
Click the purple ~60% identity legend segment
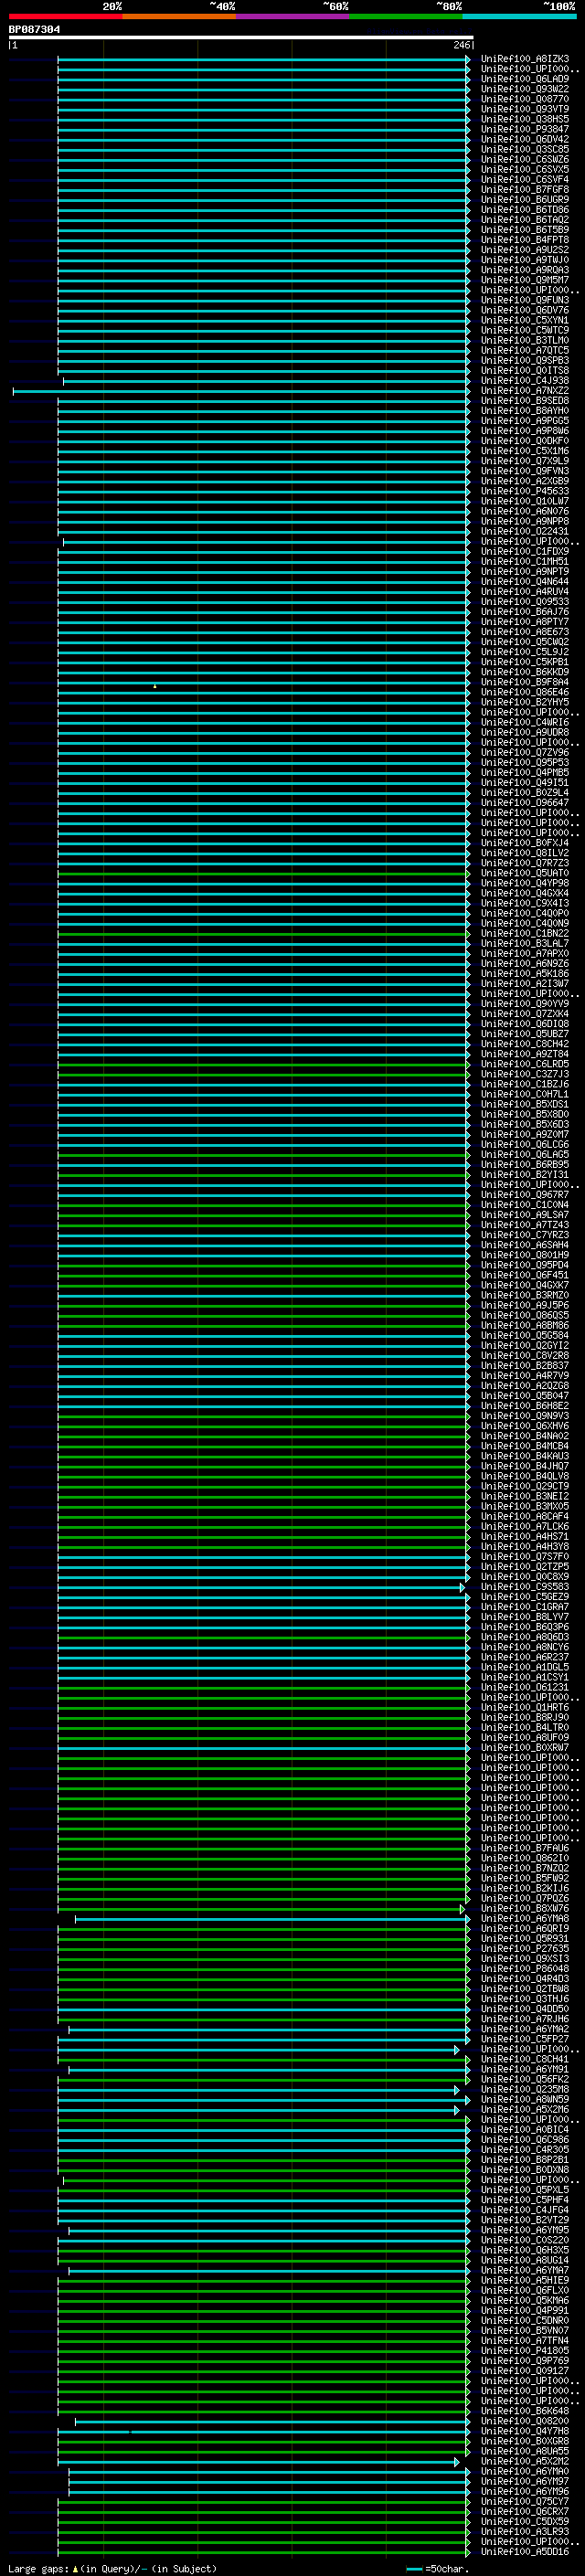[292, 16]
